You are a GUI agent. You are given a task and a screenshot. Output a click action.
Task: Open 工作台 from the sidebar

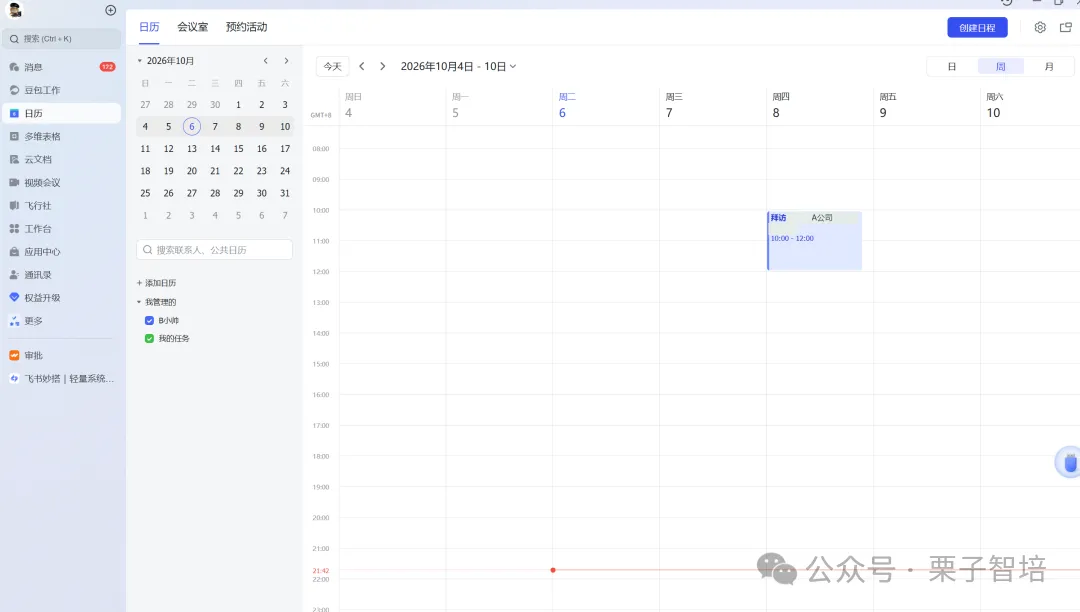pyautogui.click(x=61, y=229)
